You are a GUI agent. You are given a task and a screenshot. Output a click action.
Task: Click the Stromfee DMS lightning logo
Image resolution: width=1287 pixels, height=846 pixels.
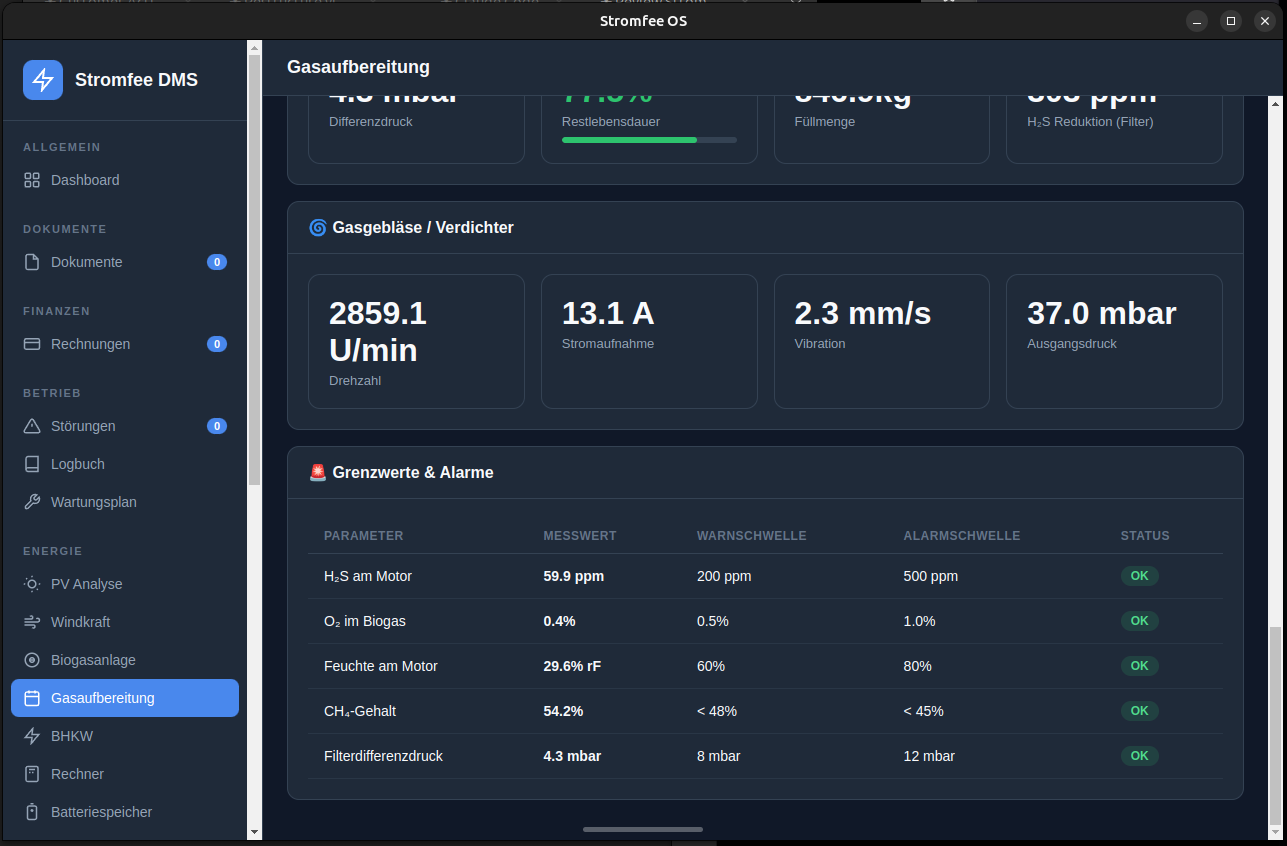point(43,80)
